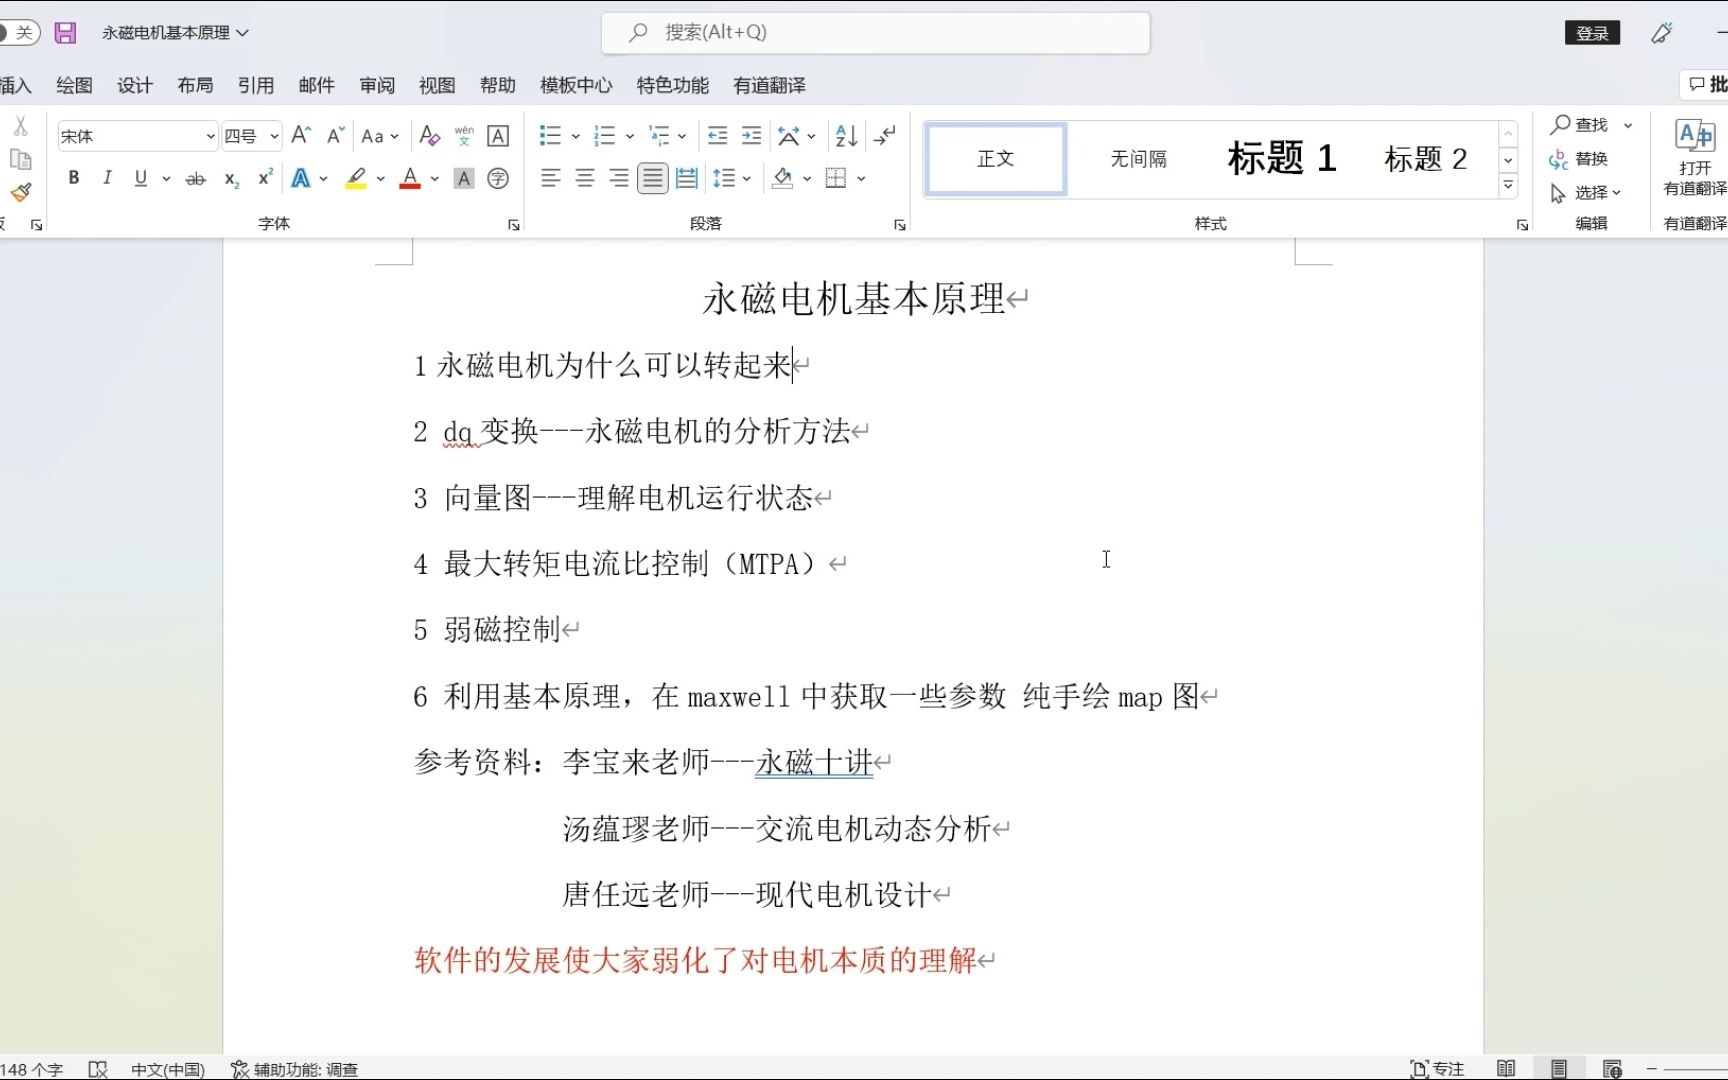1728x1080 pixels.
Task: Click the enclosed character icon
Action: [x=498, y=178]
